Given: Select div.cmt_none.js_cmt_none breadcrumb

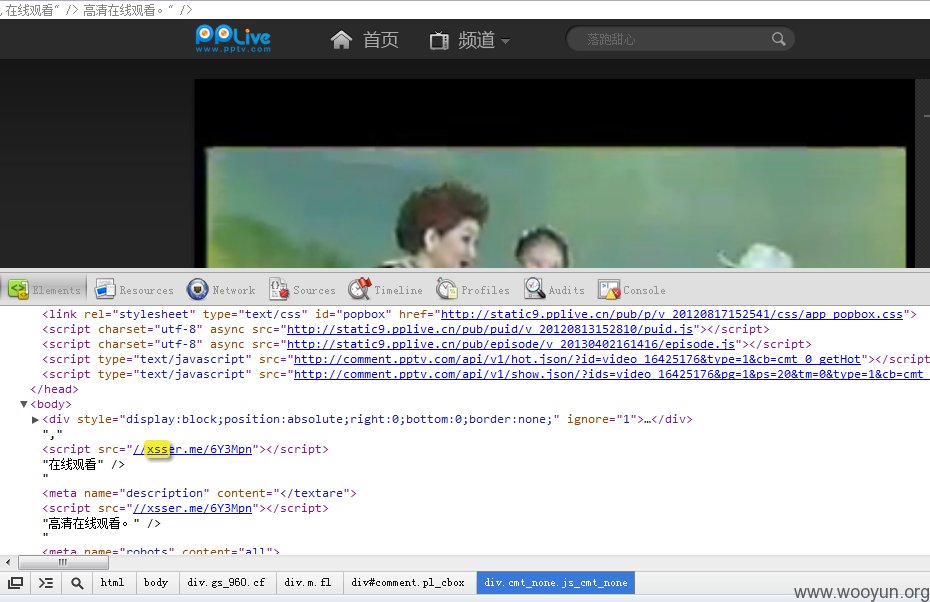Looking at the screenshot, I should (556, 582).
